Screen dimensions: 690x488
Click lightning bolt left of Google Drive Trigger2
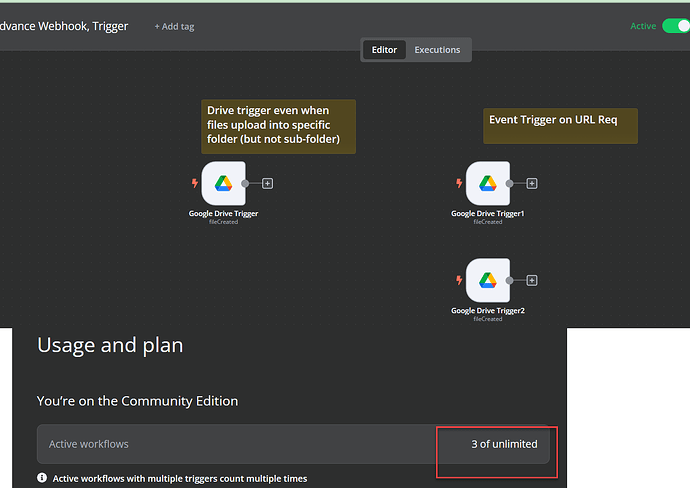[x=459, y=281]
